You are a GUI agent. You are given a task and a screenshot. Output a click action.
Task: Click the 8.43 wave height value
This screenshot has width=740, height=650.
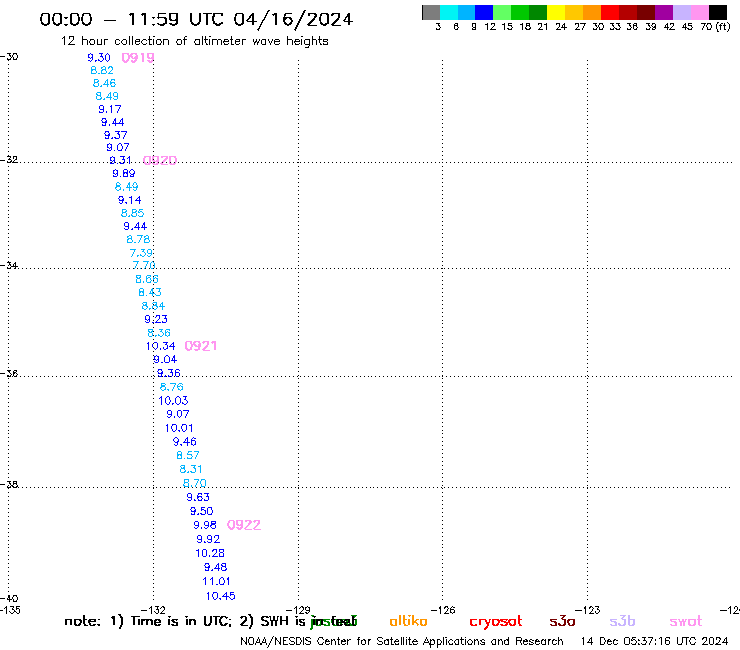click(x=150, y=292)
